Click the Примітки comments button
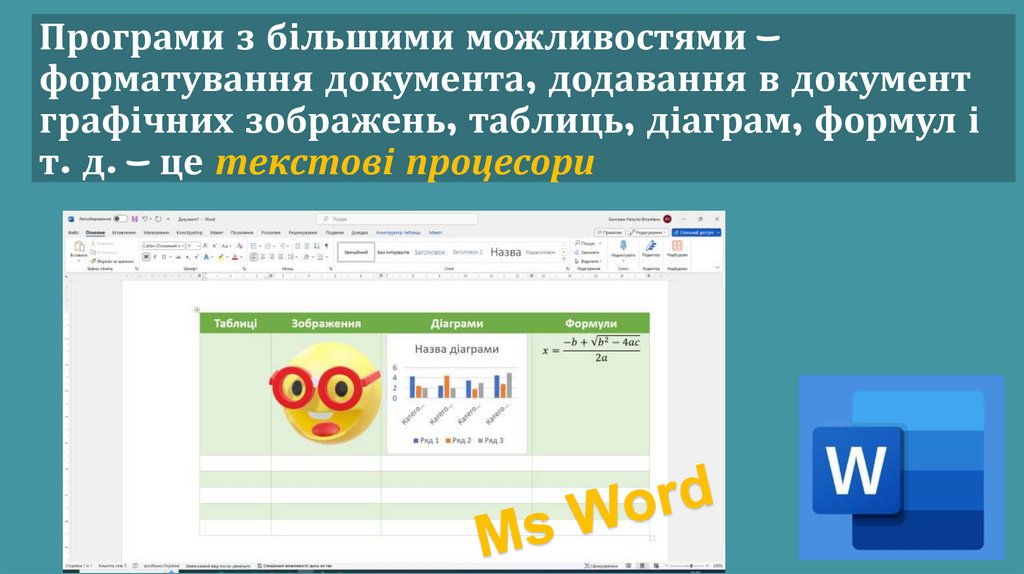Image resolution: width=1024 pixels, height=574 pixels. click(610, 232)
